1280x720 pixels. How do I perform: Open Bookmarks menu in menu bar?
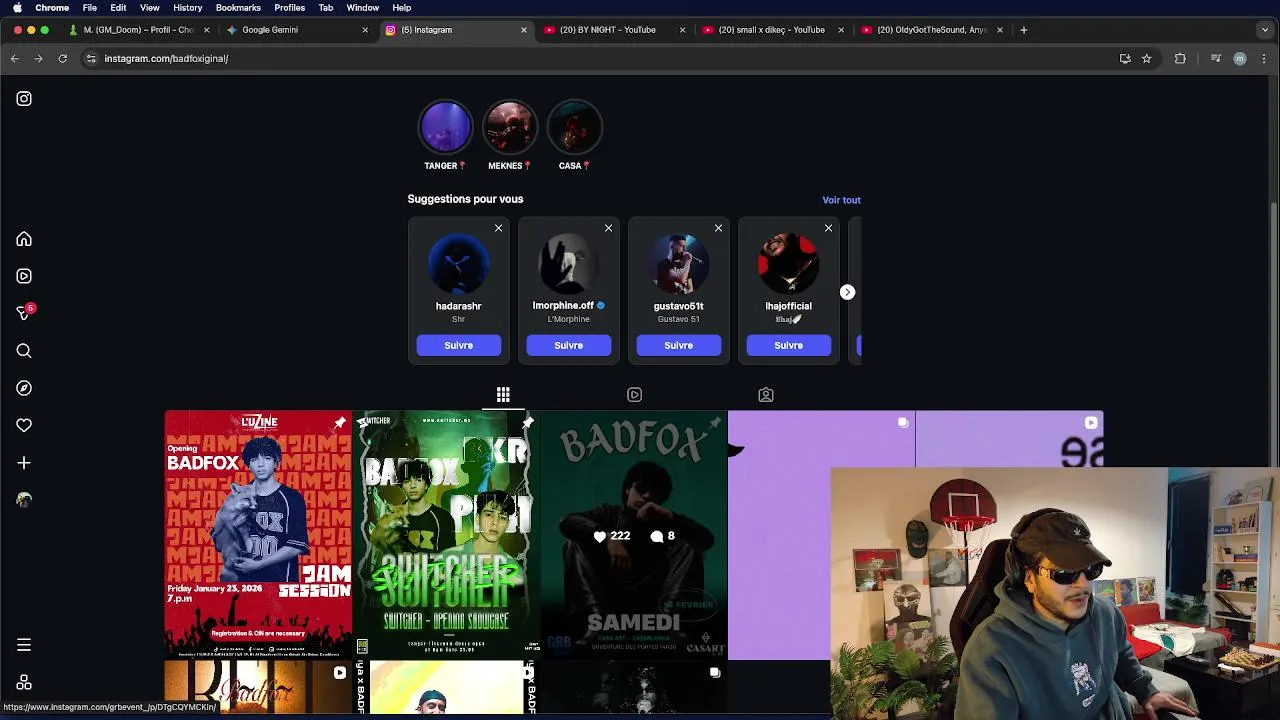[238, 8]
